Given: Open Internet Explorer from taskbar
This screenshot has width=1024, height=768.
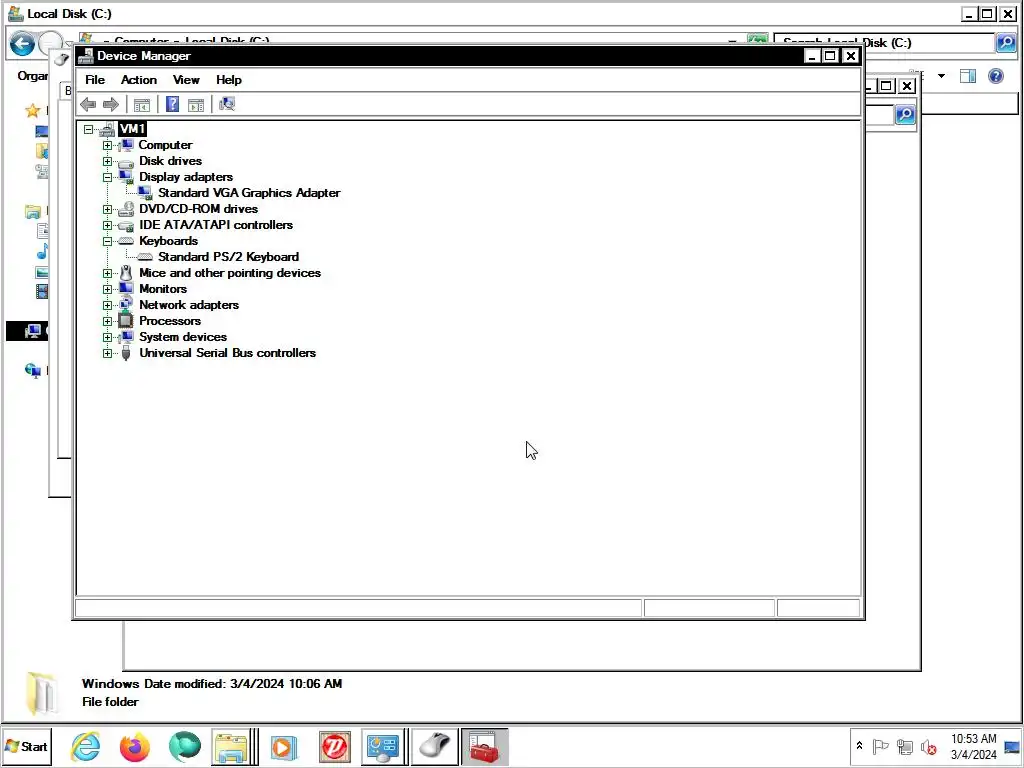Looking at the screenshot, I should pyautogui.click(x=86, y=746).
